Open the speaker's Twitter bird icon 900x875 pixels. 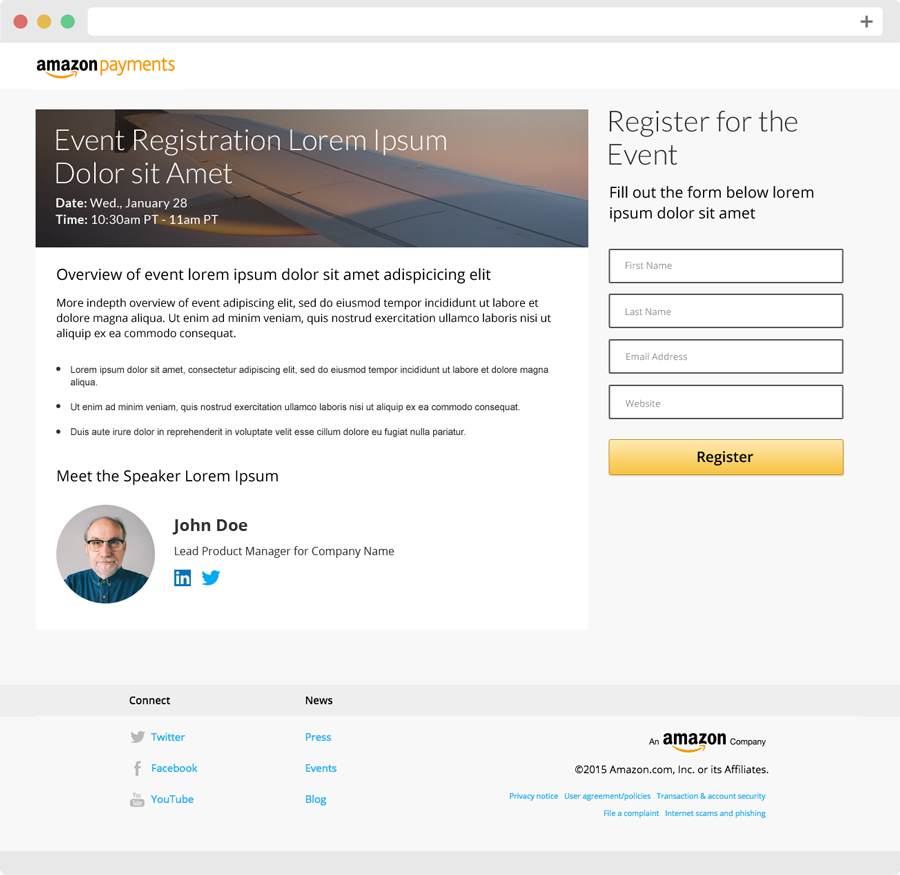(x=211, y=578)
